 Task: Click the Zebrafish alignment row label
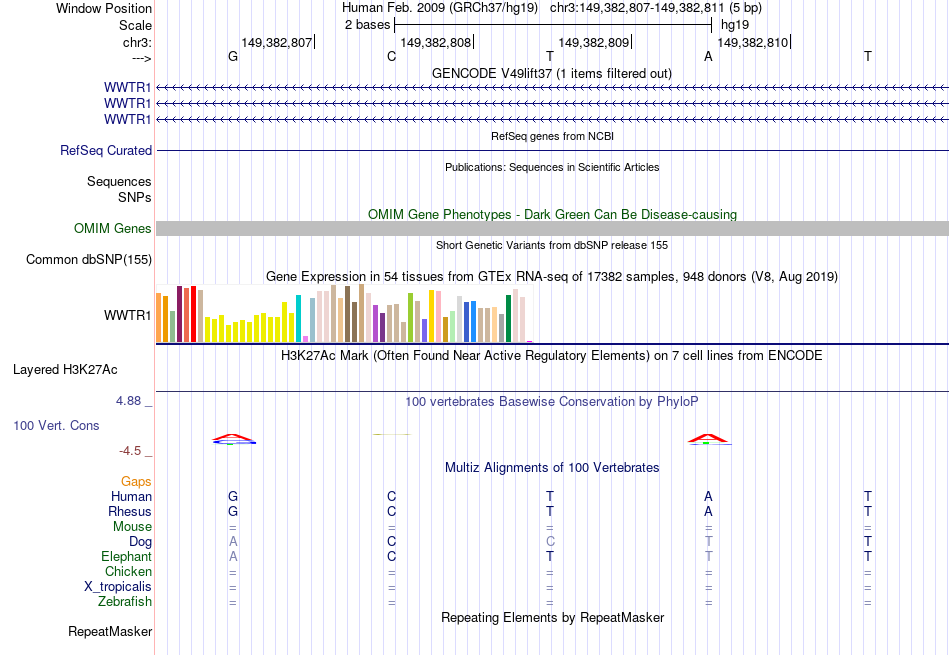point(125,602)
